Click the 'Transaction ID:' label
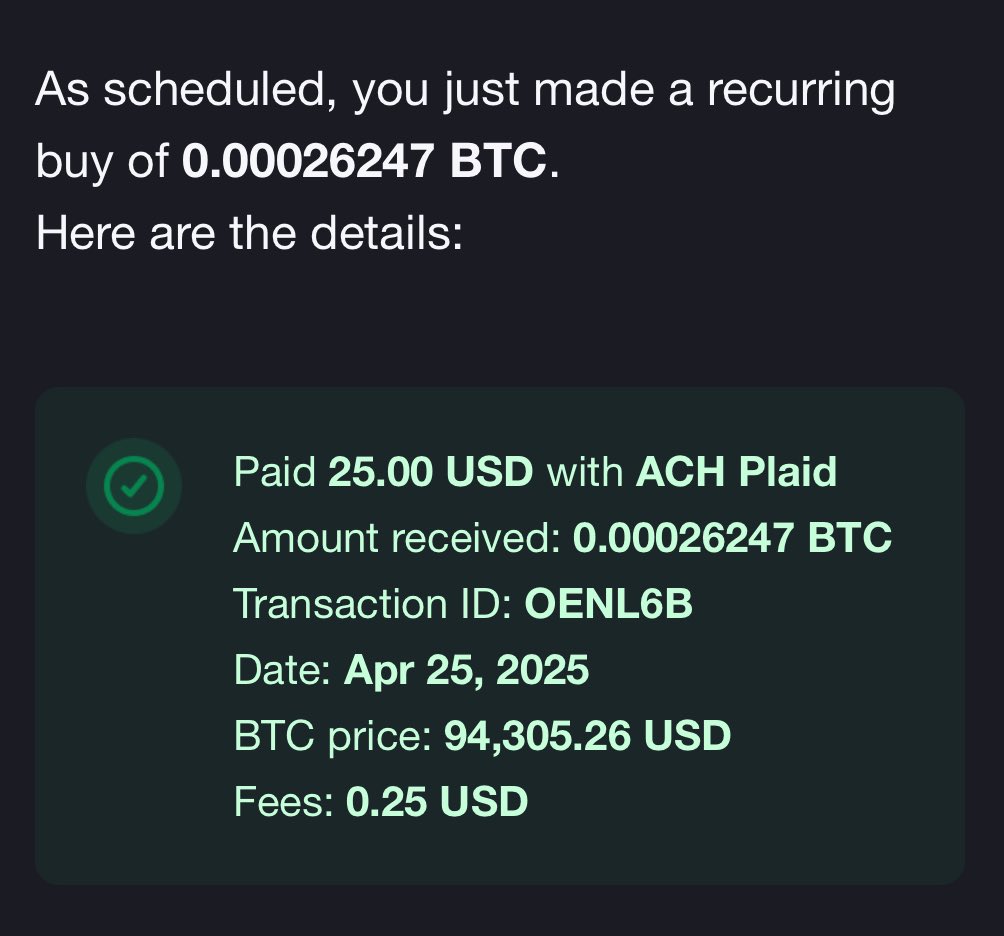This screenshot has height=936, width=1004. tap(373, 604)
